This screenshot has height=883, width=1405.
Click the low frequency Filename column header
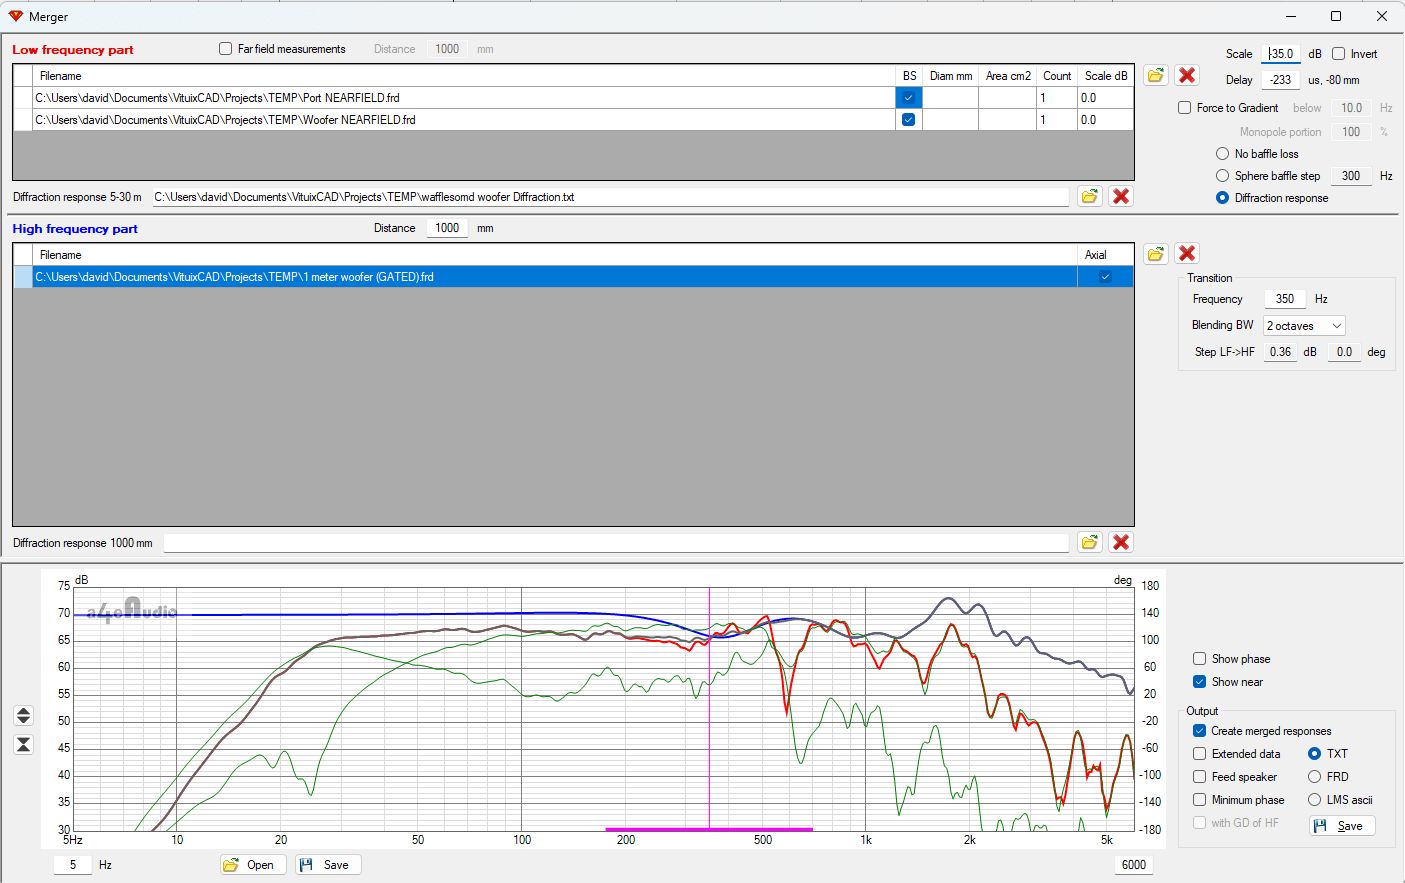[464, 76]
